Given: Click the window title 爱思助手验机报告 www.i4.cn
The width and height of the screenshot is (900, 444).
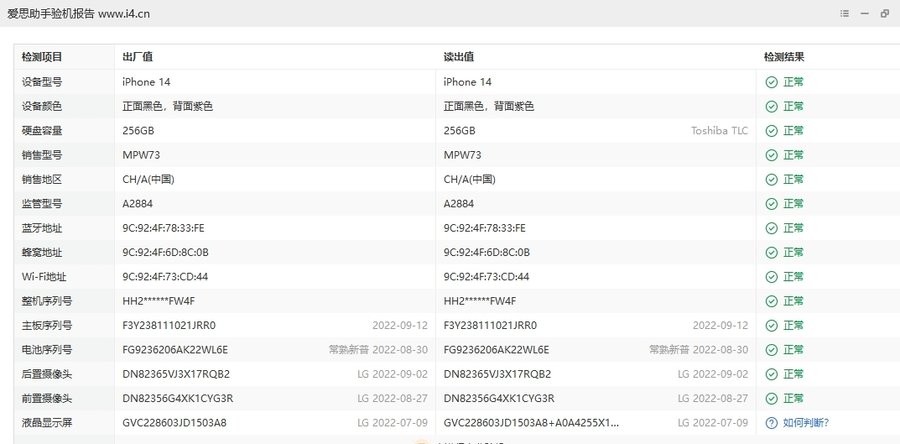Looking at the screenshot, I should [79, 14].
